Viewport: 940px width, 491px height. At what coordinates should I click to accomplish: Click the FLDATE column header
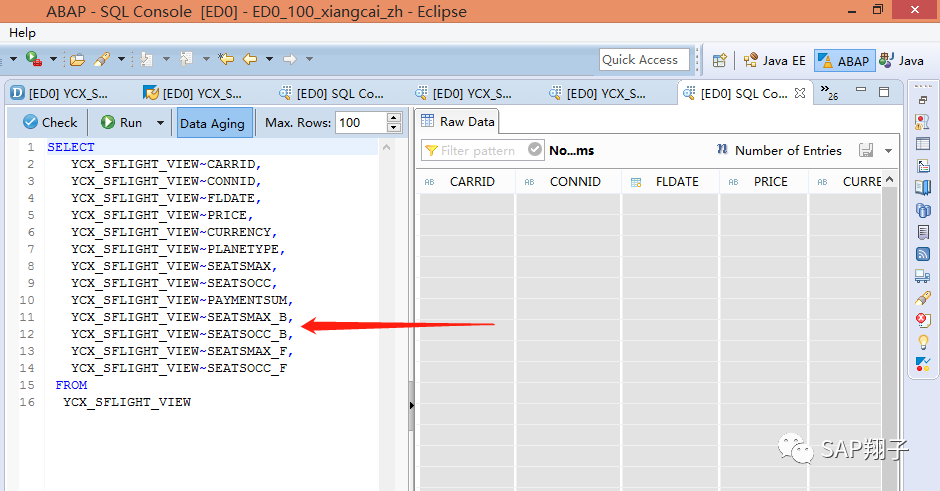[670, 182]
